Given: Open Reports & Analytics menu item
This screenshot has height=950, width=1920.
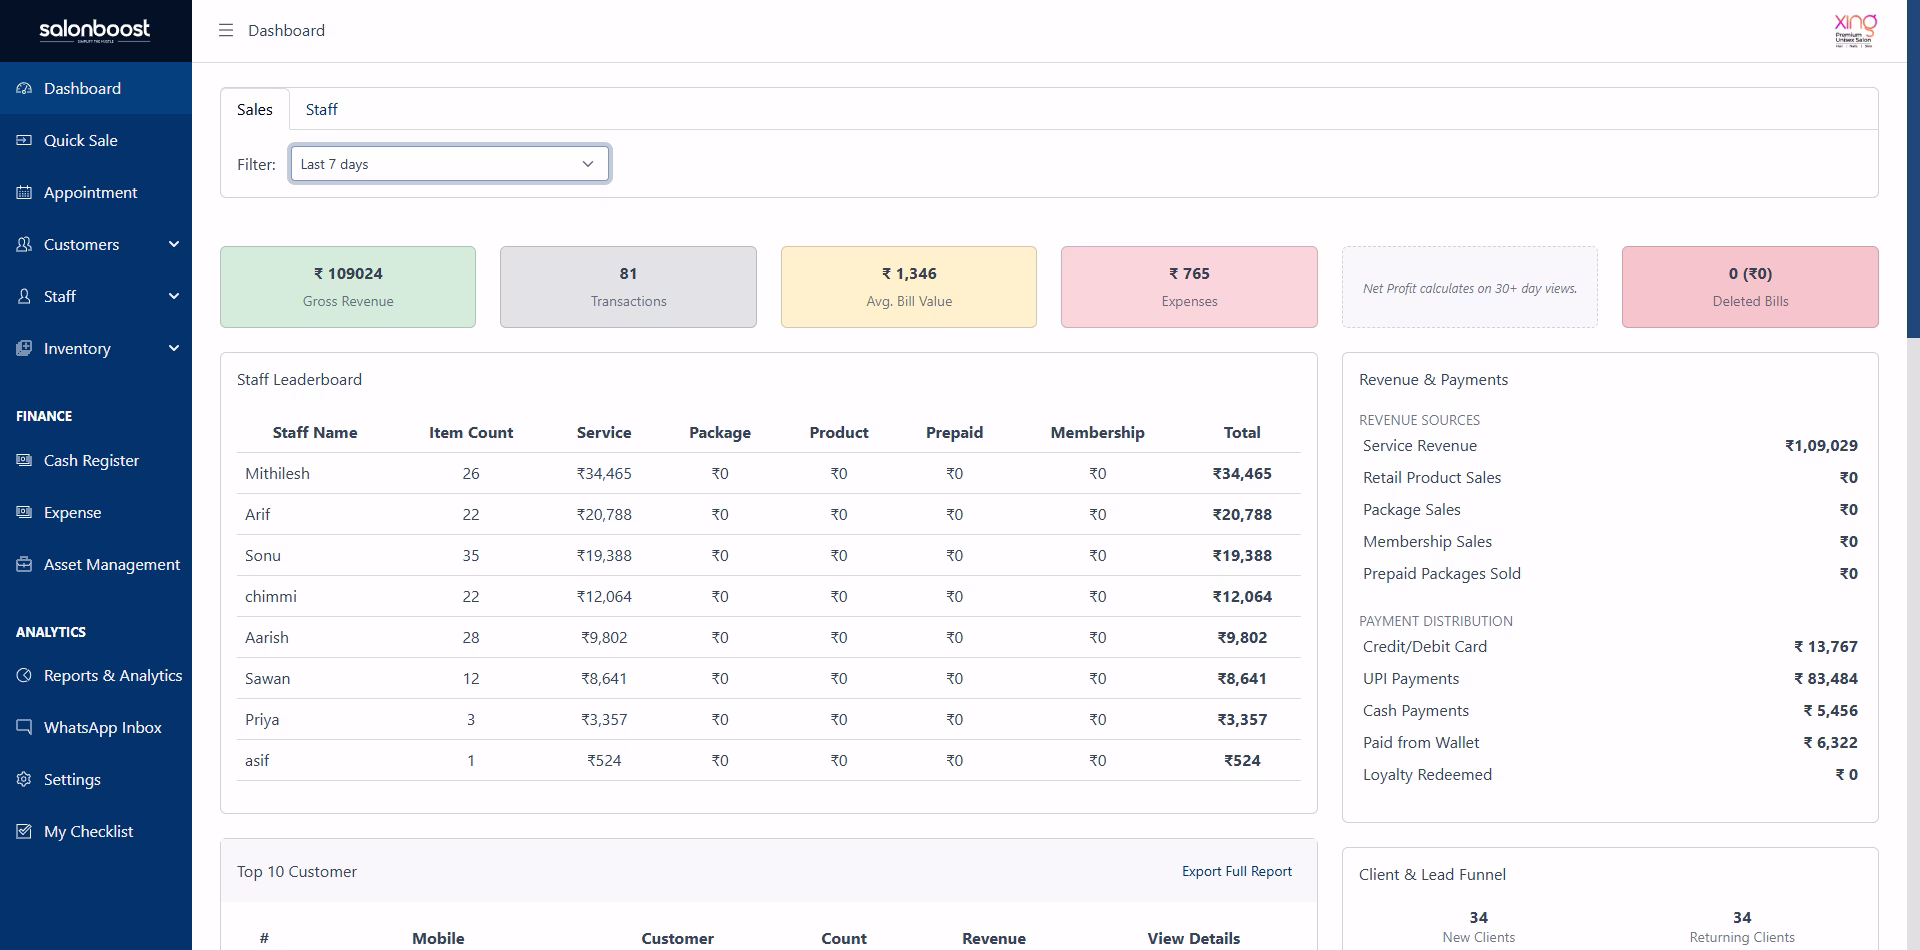Looking at the screenshot, I should [x=96, y=675].
